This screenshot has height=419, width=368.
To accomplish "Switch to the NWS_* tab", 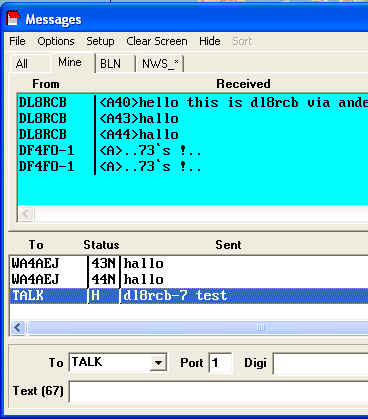I will [160, 63].
